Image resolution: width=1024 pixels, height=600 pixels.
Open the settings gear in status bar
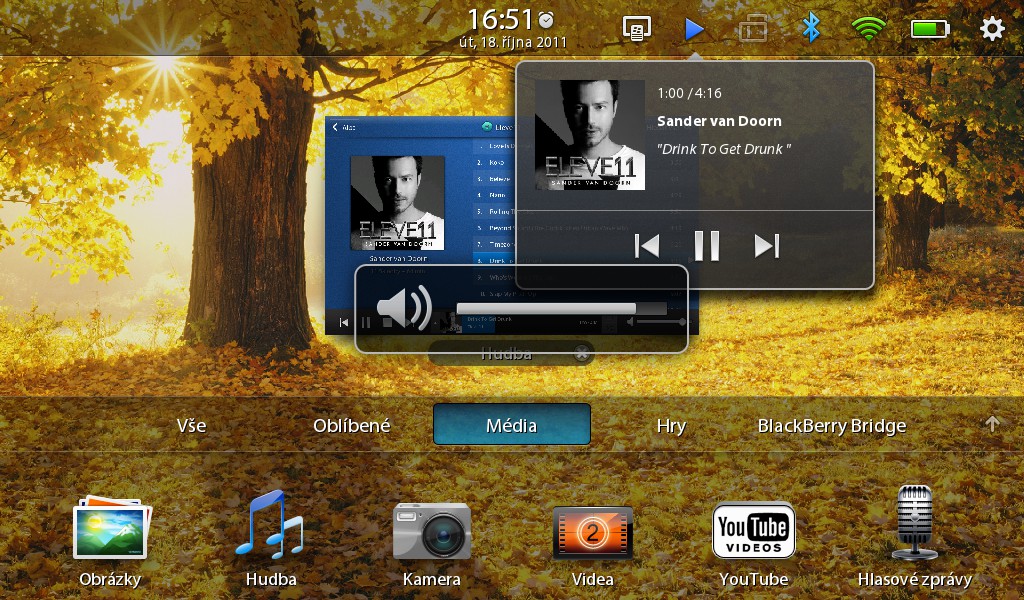[x=992, y=29]
